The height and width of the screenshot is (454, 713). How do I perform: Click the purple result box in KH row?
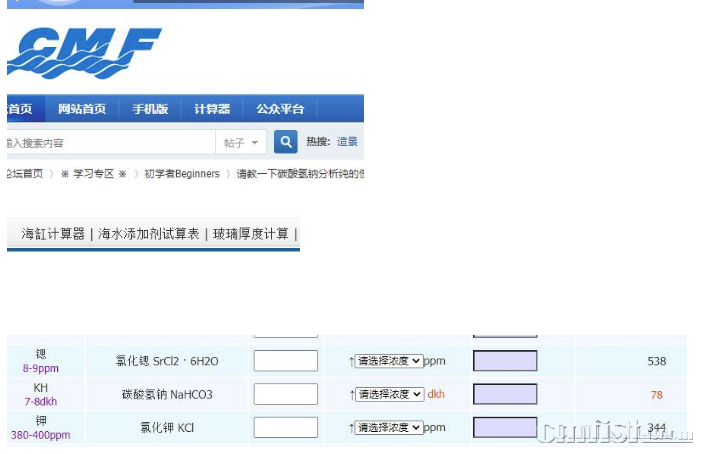click(x=505, y=394)
